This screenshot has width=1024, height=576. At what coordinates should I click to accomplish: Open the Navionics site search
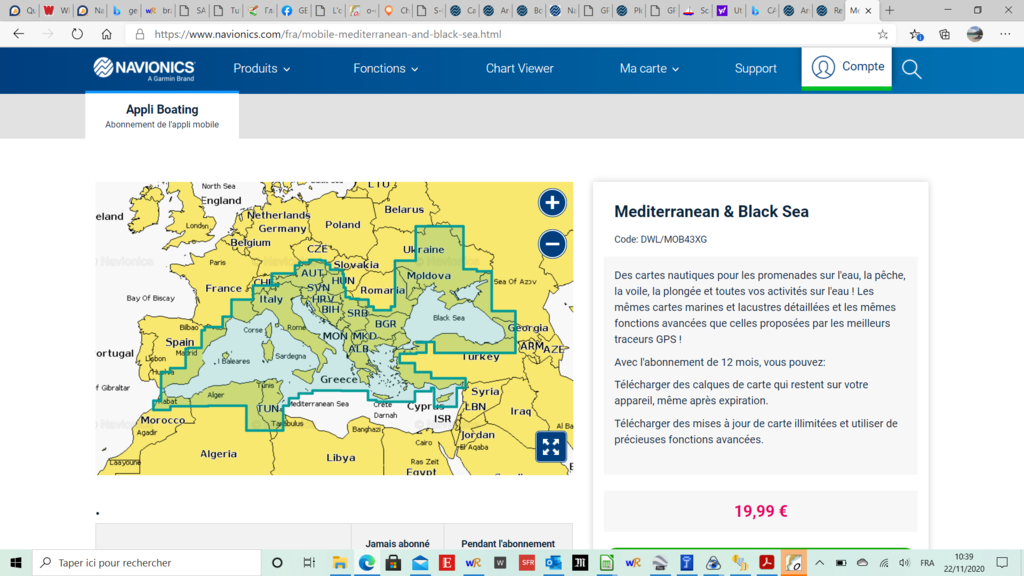point(912,69)
